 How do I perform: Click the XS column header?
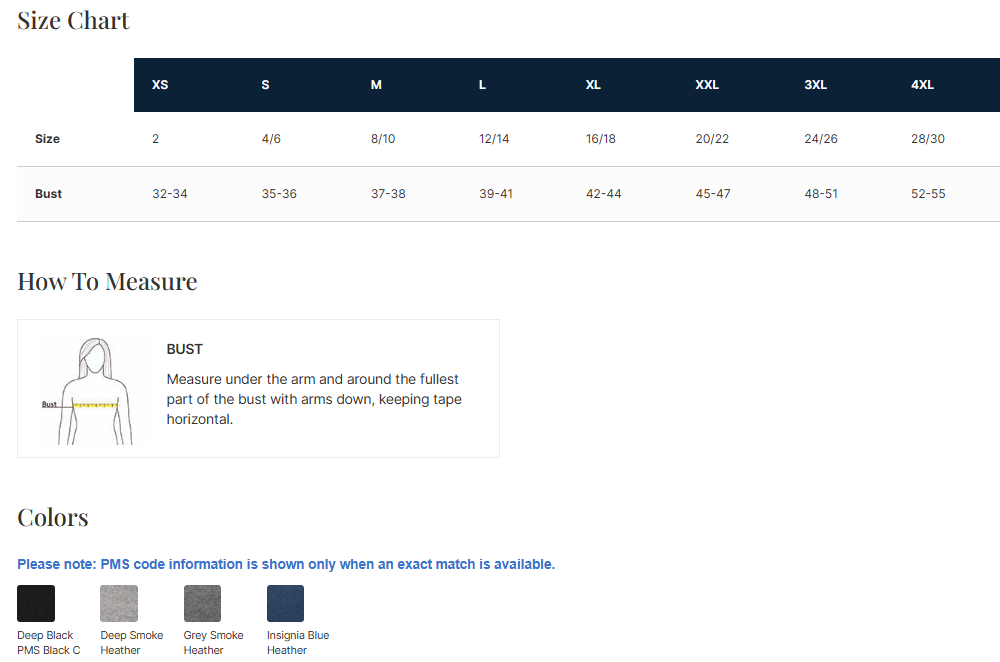pos(160,85)
